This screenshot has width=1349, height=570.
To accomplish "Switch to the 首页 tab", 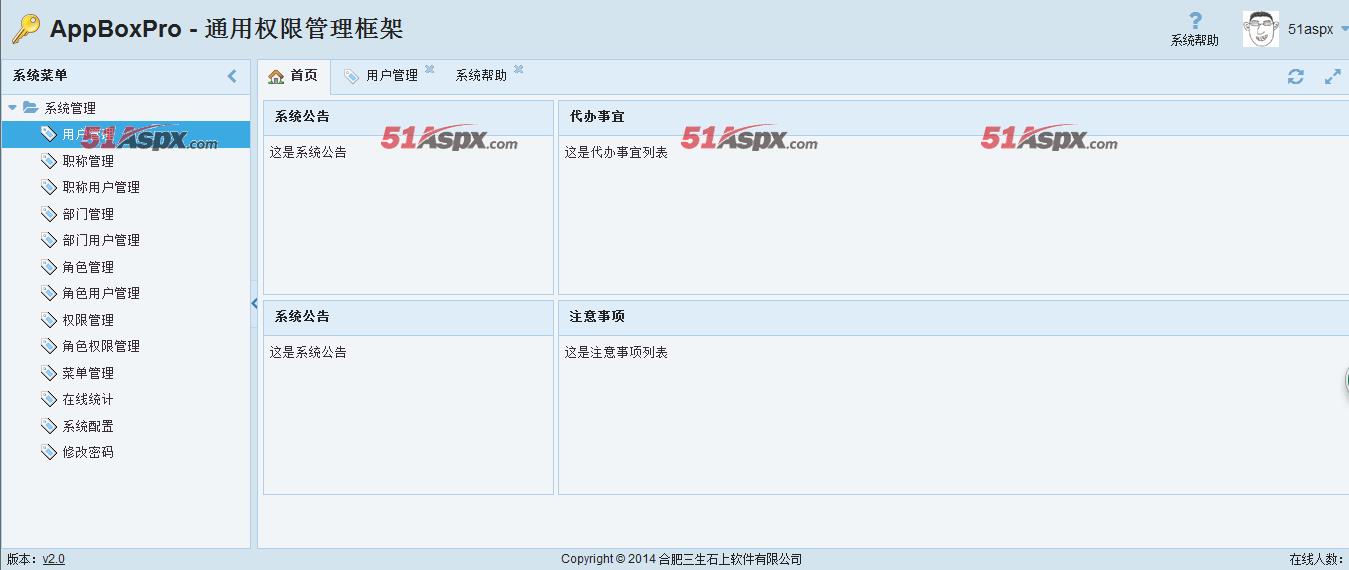I will pyautogui.click(x=294, y=76).
